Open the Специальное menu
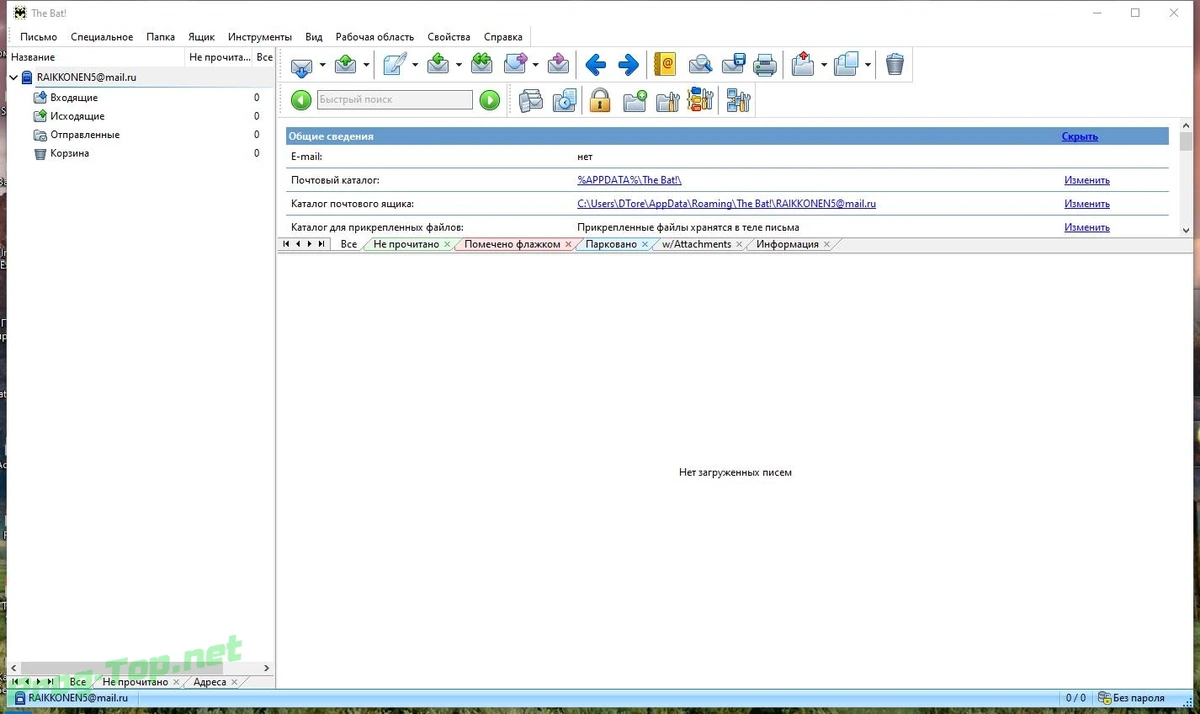This screenshot has height=714, width=1200. 102,37
